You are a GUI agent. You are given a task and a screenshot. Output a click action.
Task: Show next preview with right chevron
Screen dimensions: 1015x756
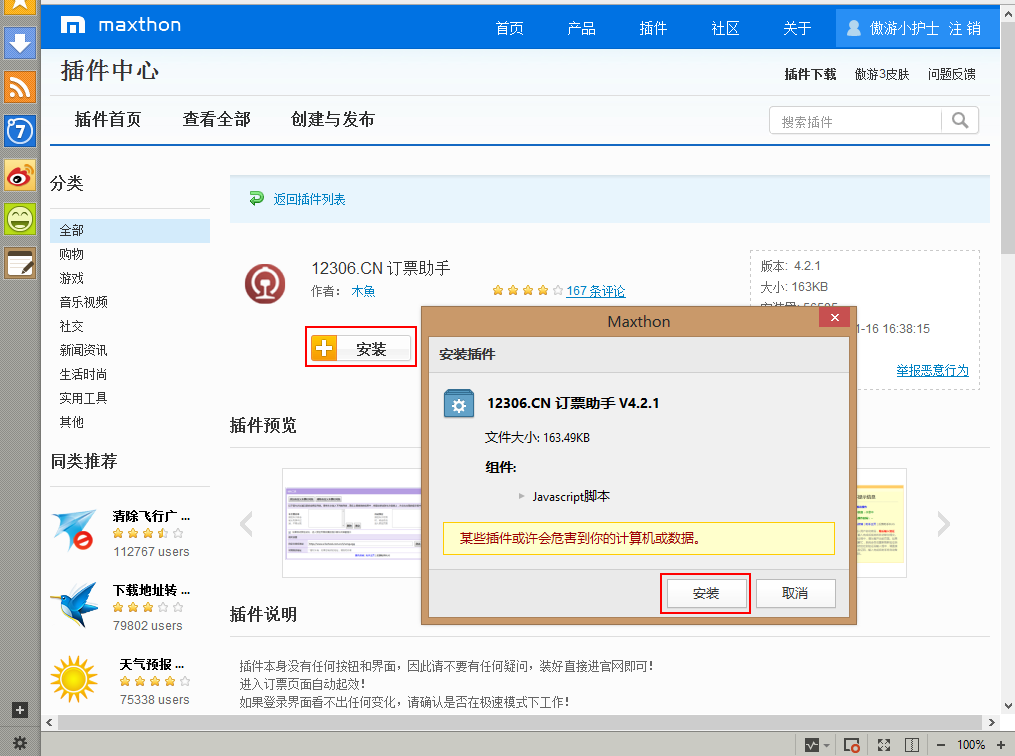[944, 524]
